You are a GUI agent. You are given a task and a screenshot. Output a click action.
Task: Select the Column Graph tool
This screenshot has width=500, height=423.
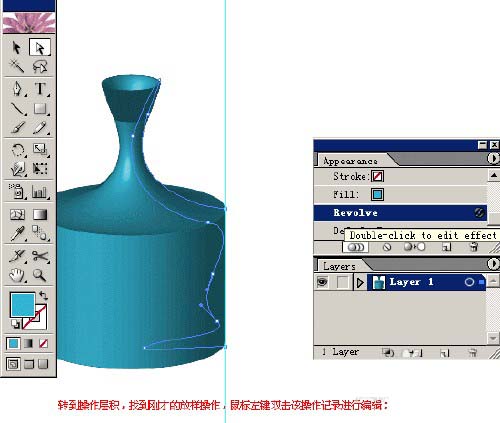[x=40, y=192]
